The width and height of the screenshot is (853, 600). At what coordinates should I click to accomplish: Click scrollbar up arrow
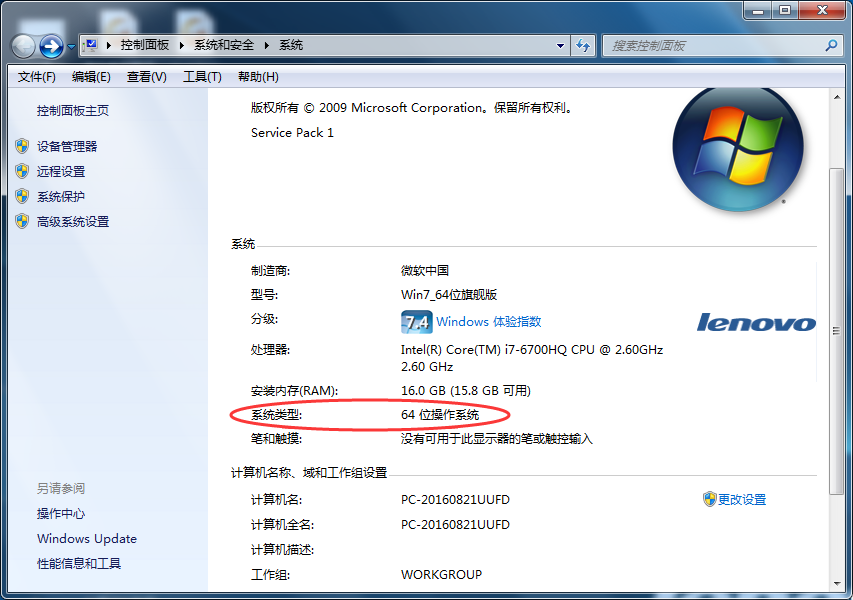click(x=837, y=97)
